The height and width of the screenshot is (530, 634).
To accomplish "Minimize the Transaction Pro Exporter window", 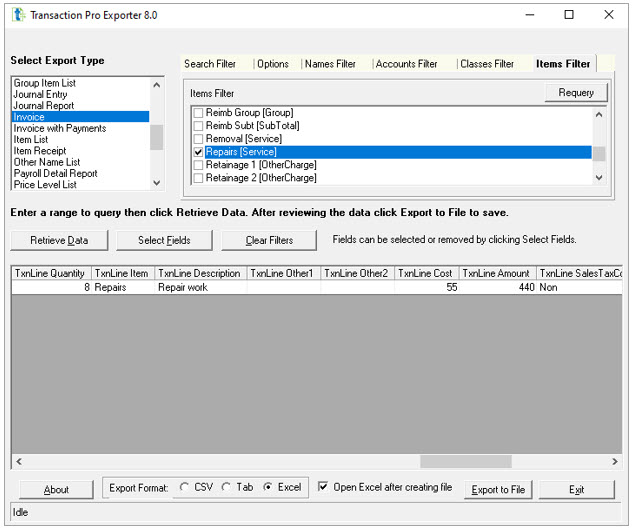I will (530, 15).
